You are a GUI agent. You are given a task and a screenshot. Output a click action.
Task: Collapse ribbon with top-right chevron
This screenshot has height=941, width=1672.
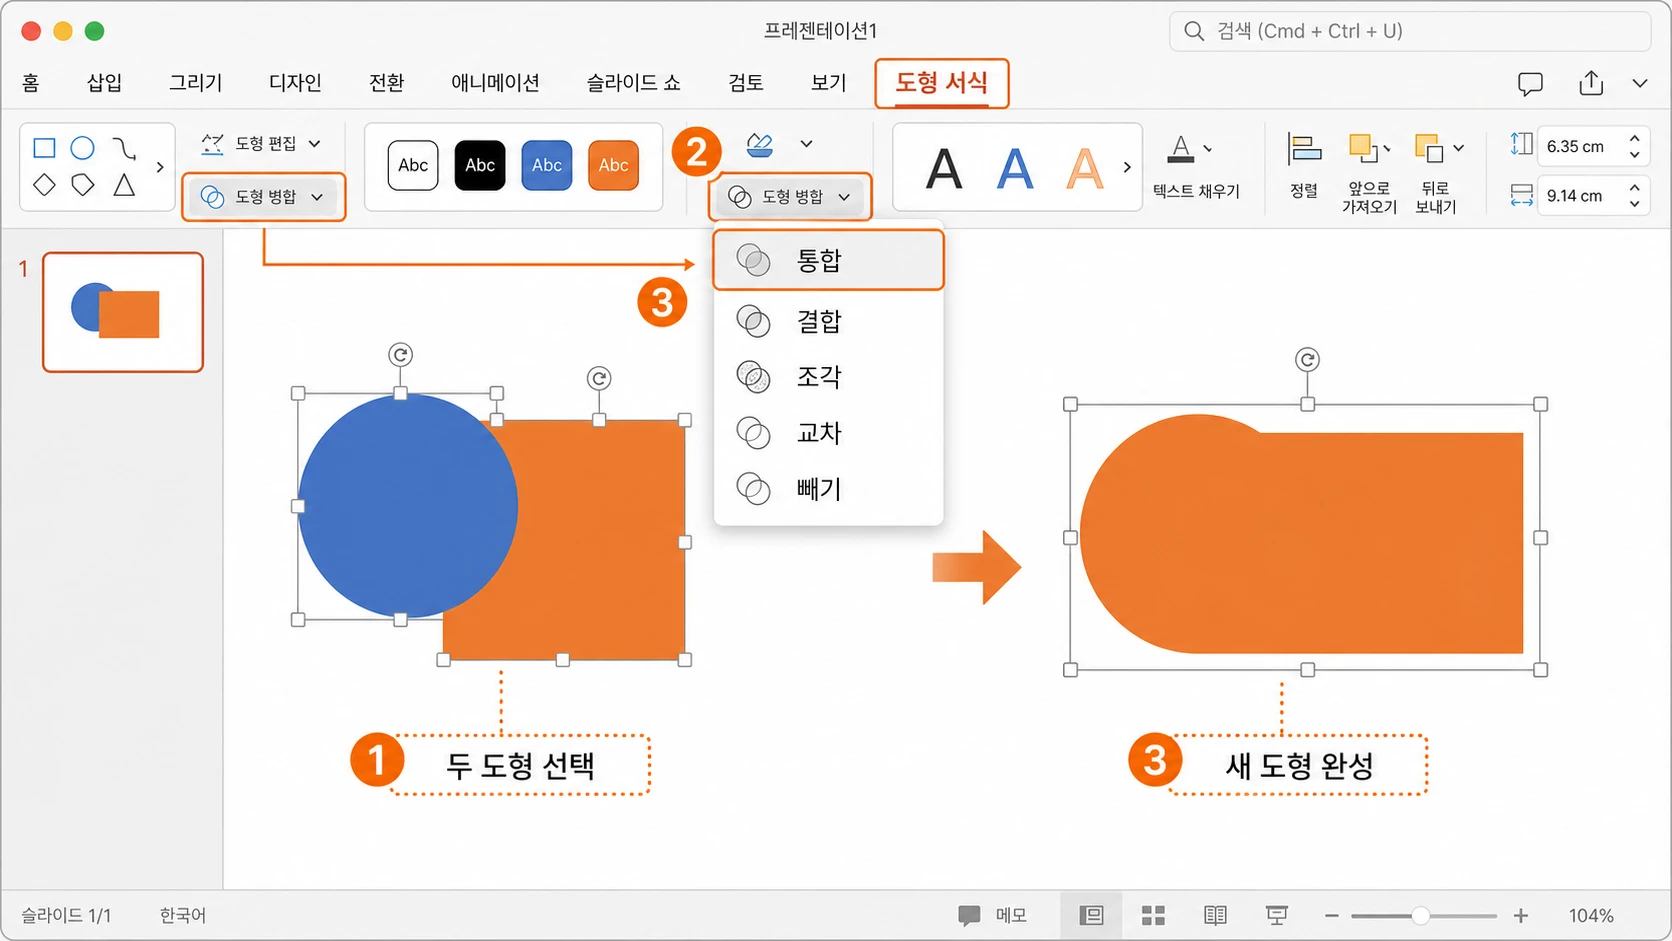pyautogui.click(x=1640, y=84)
